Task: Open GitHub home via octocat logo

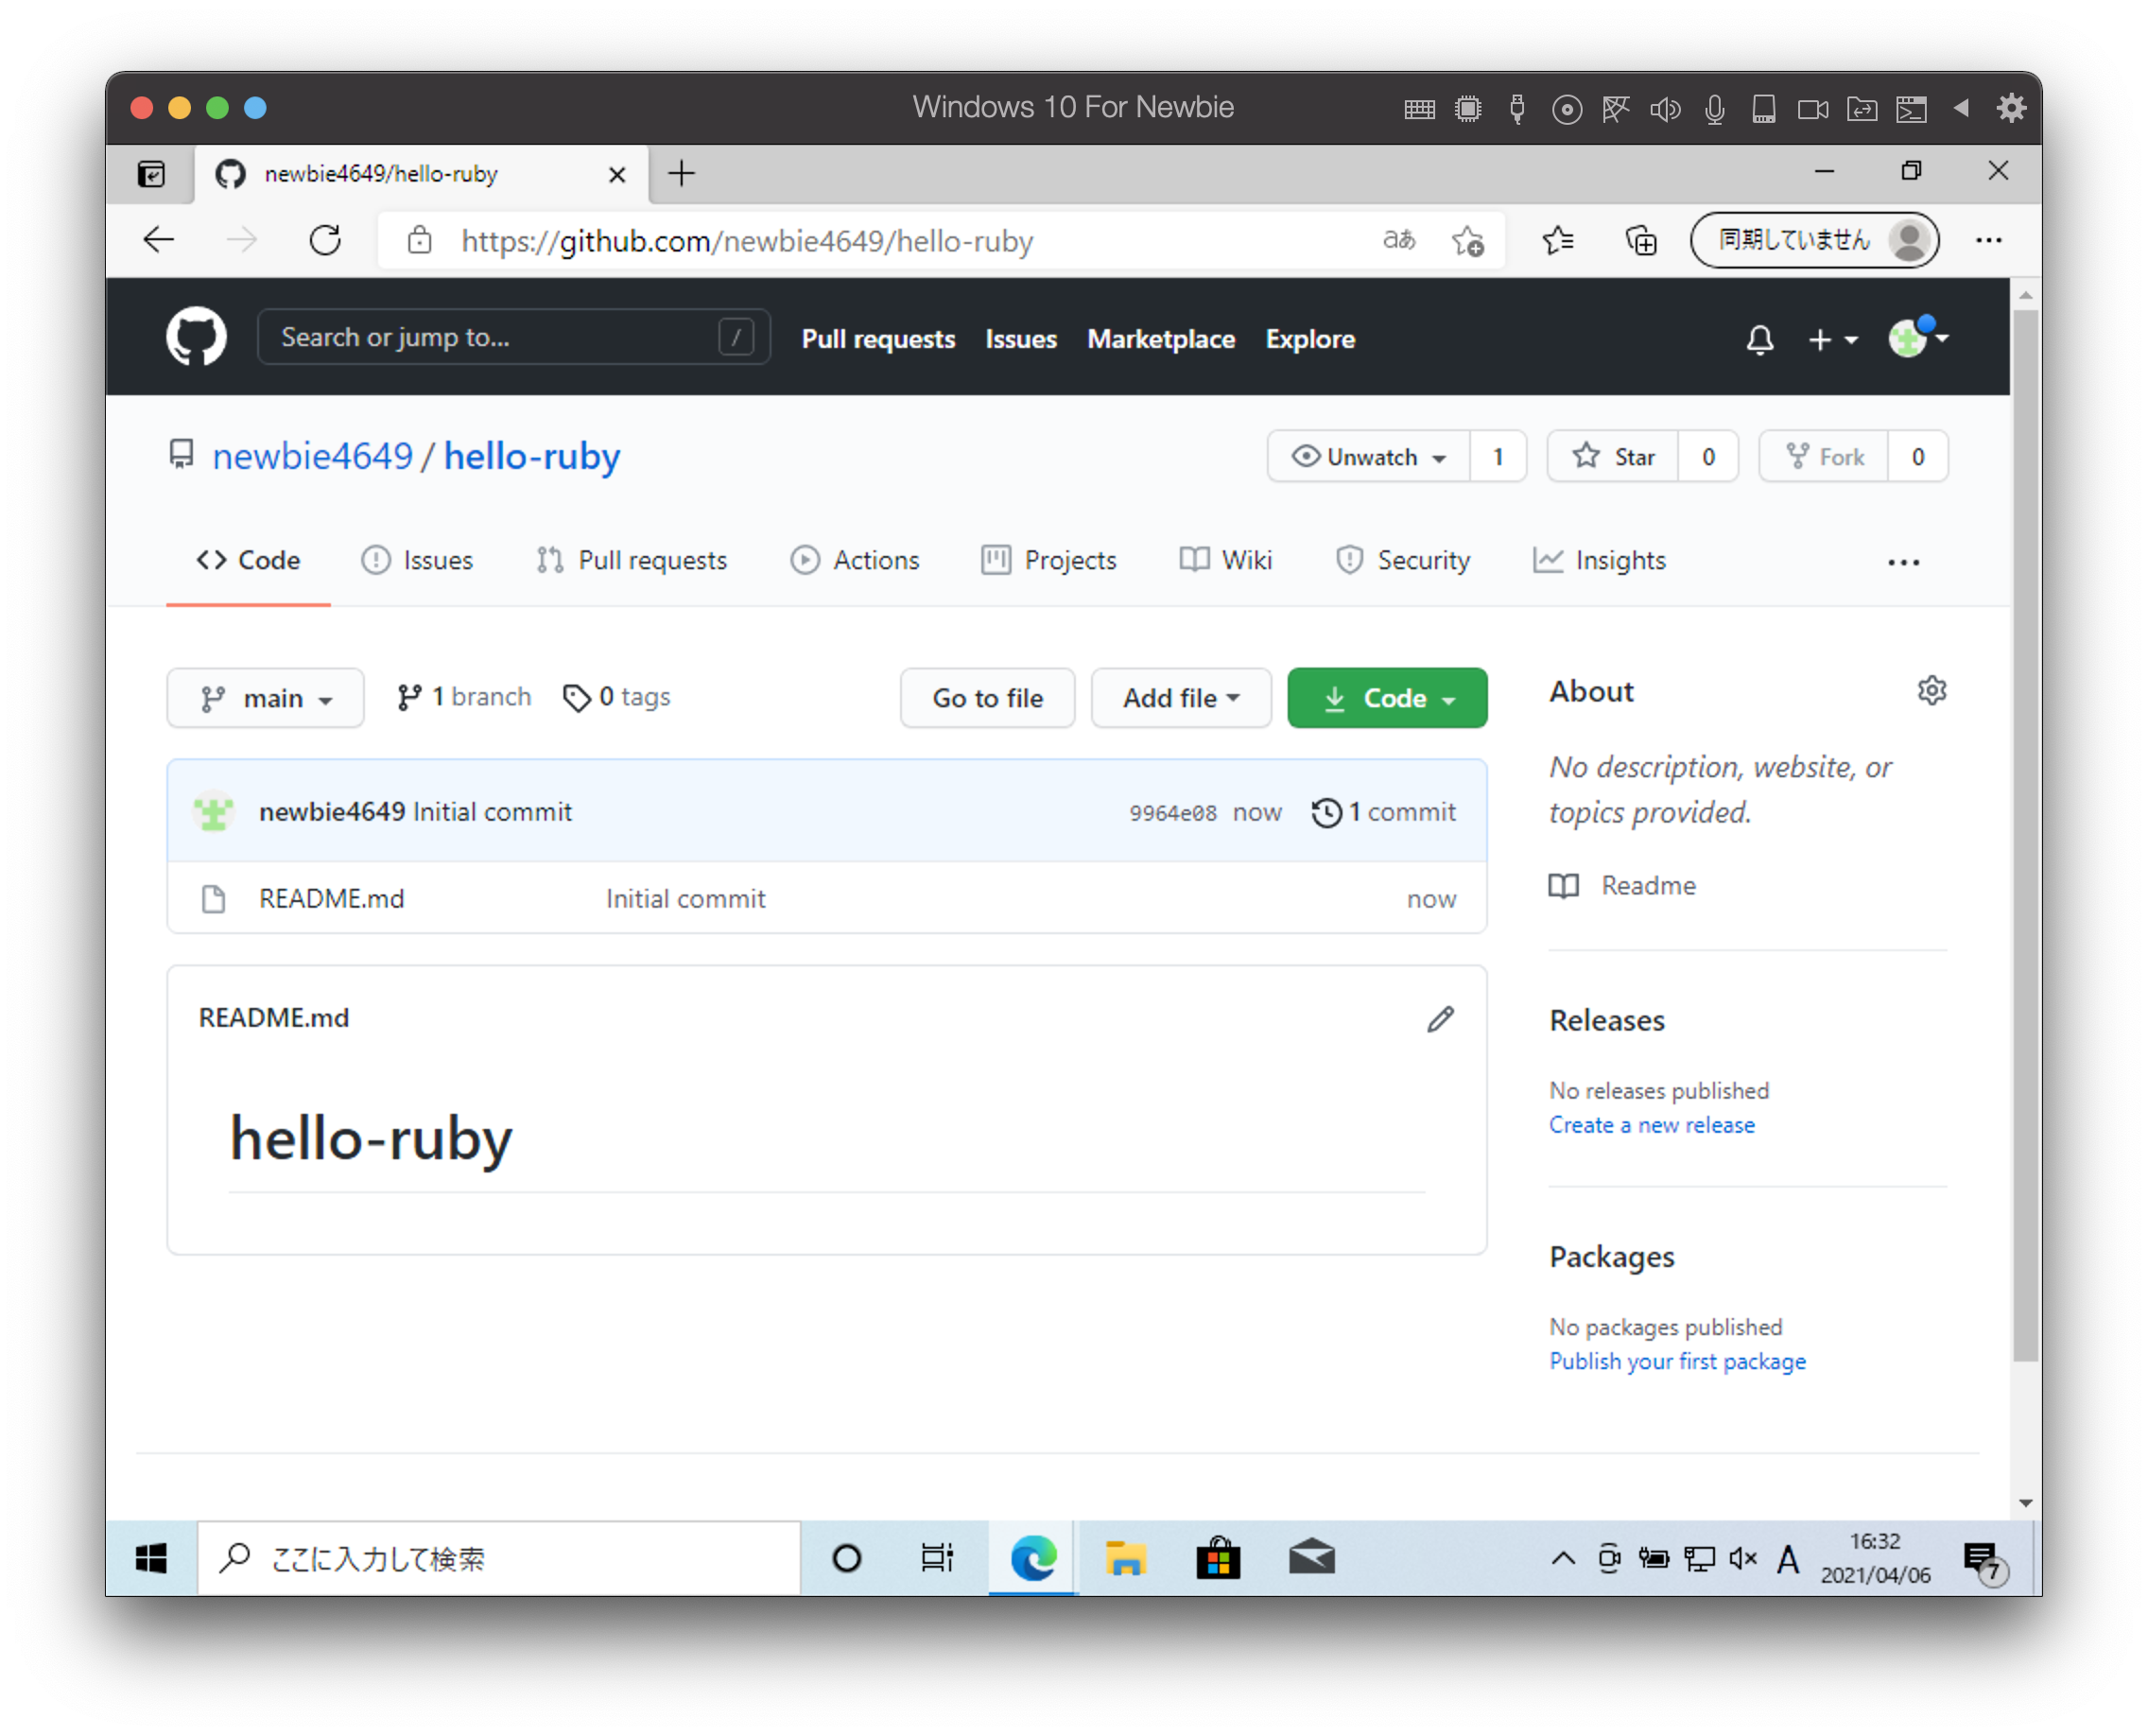Action: 195,336
